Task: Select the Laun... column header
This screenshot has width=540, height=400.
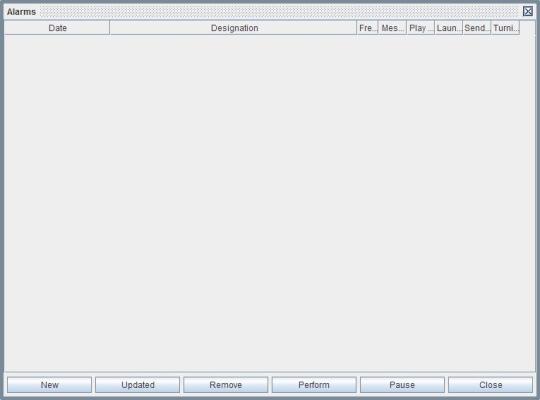Action: coord(449,28)
